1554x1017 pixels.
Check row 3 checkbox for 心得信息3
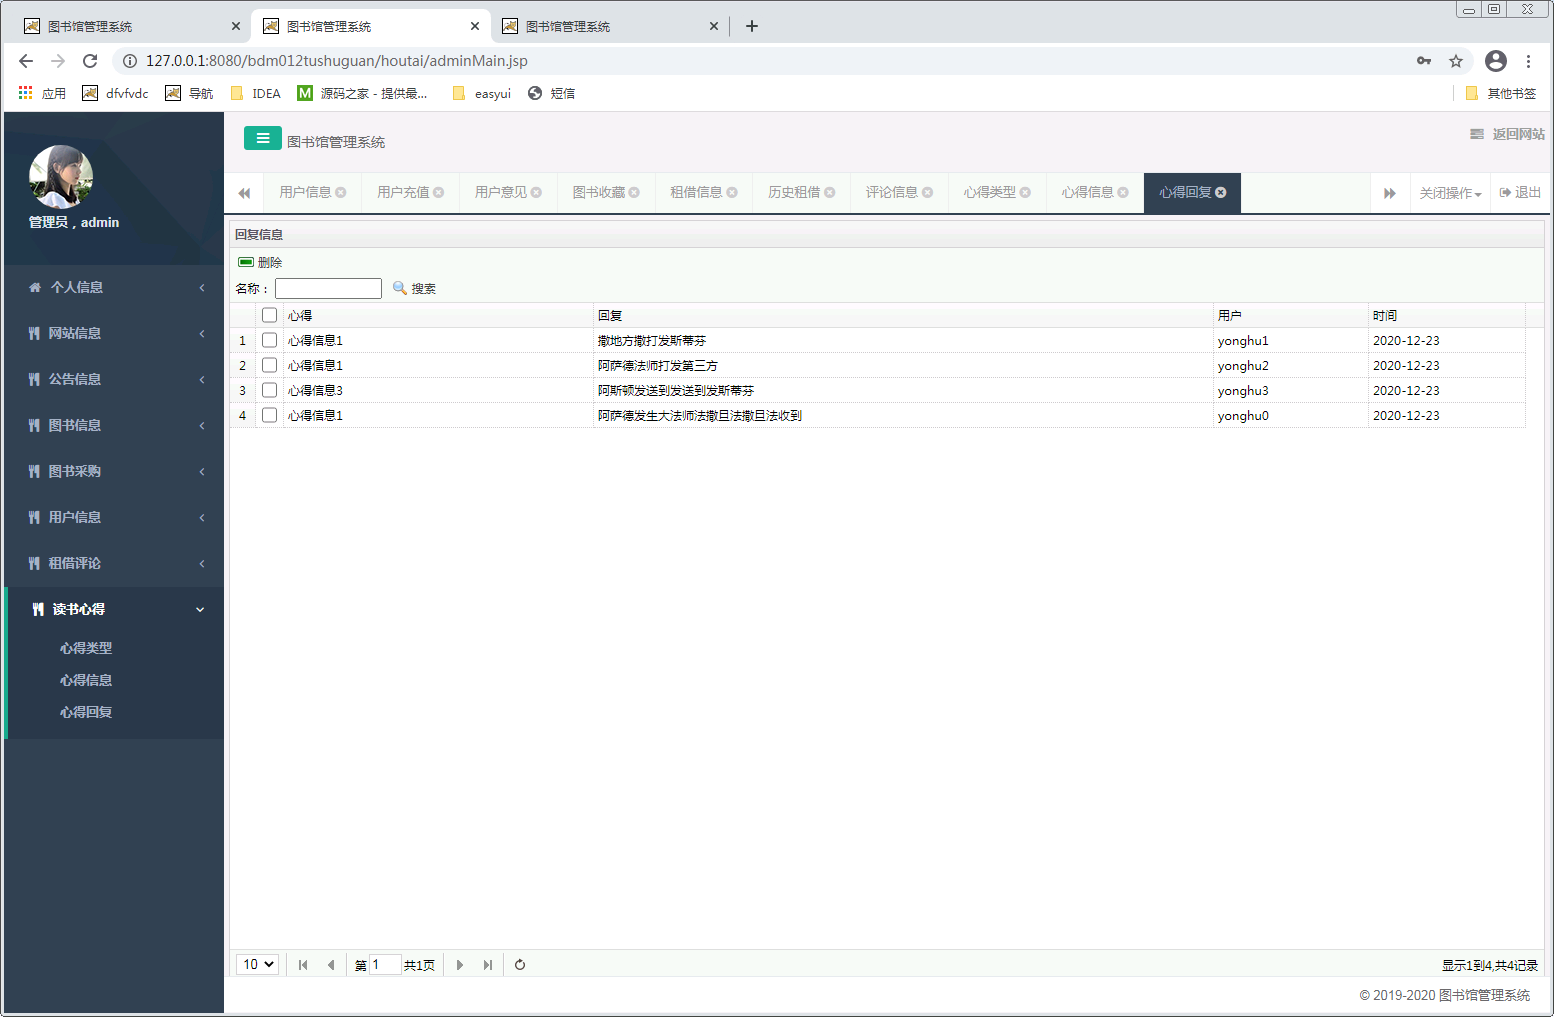[x=269, y=390]
